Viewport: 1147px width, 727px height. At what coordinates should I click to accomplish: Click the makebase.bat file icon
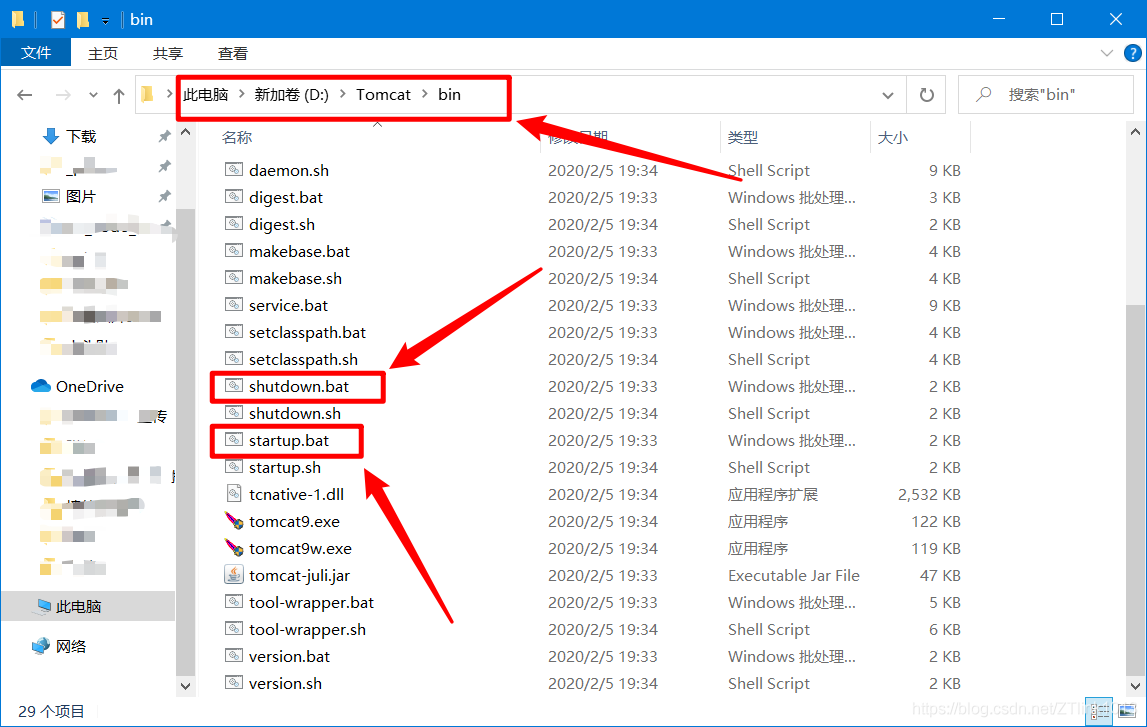(233, 251)
